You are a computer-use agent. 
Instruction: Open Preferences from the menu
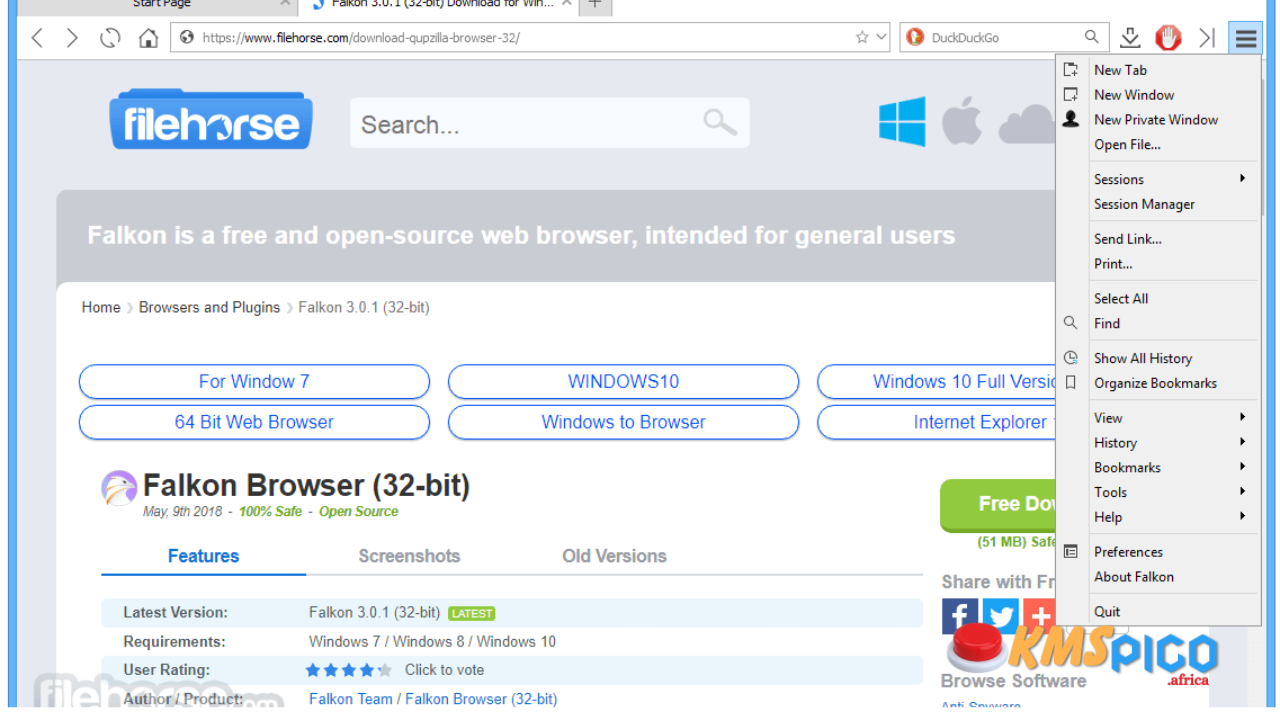(1158, 552)
